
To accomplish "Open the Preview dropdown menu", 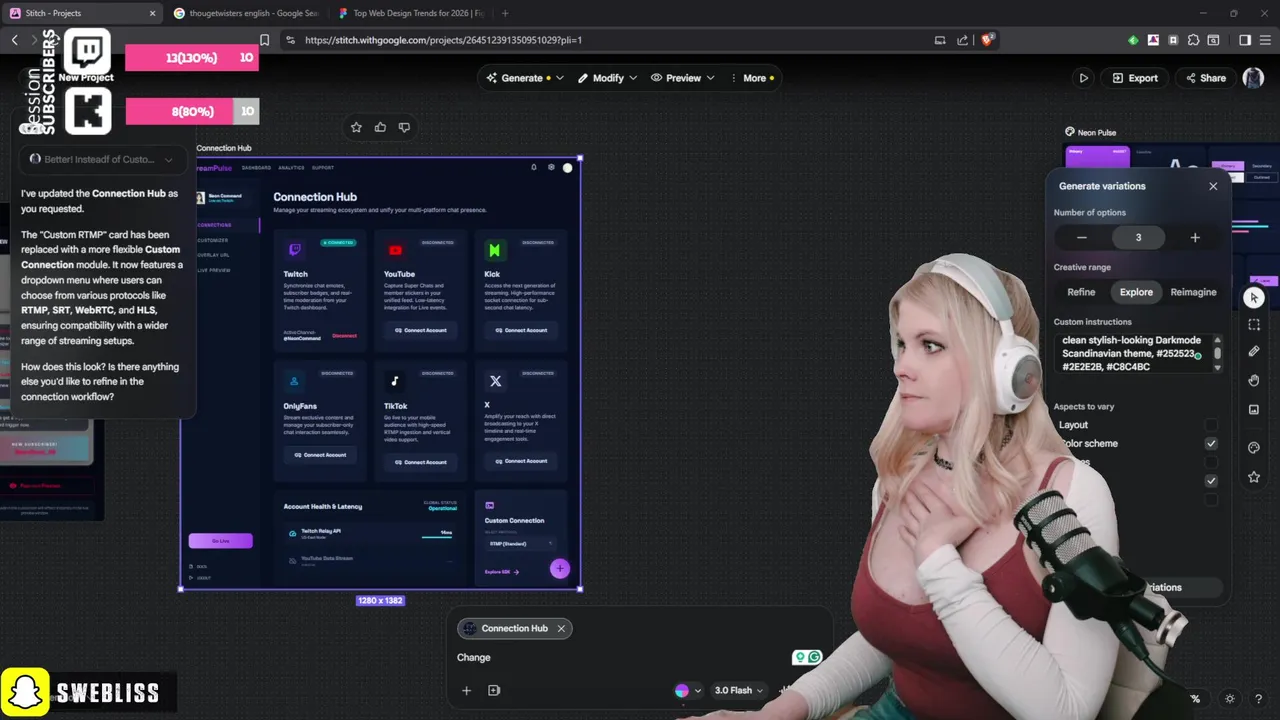I will (x=683, y=78).
